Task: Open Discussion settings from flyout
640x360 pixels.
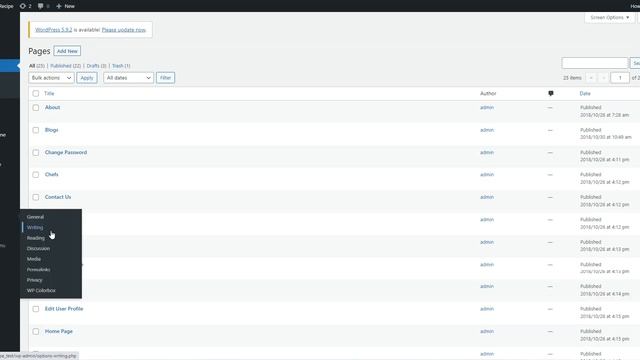Action: (38, 248)
